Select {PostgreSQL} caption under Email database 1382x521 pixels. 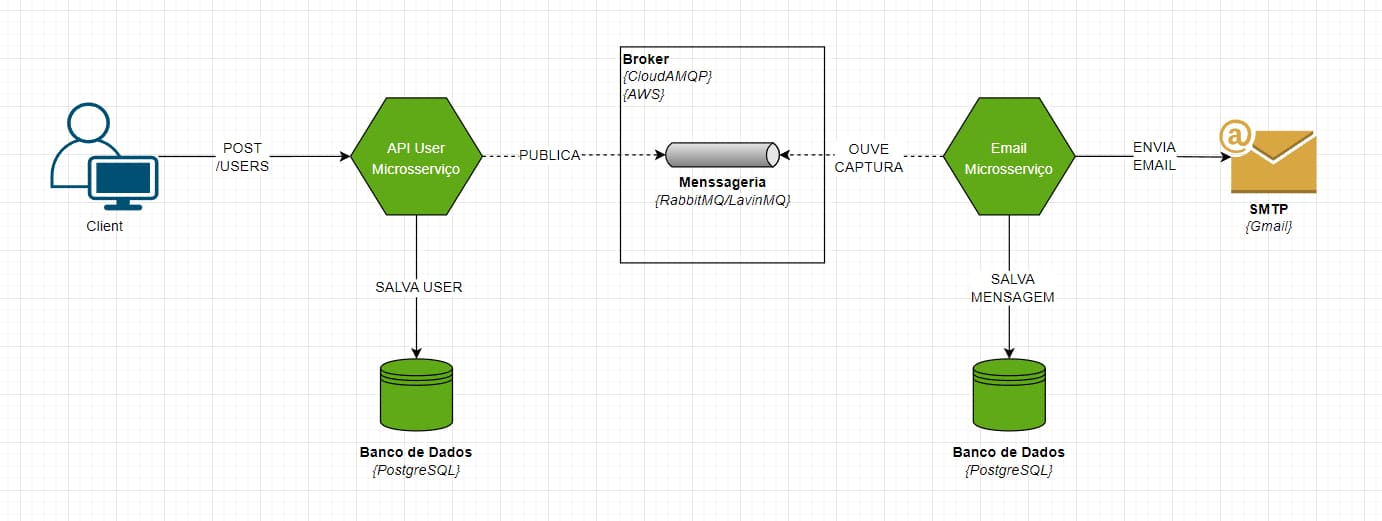tap(1009, 470)
